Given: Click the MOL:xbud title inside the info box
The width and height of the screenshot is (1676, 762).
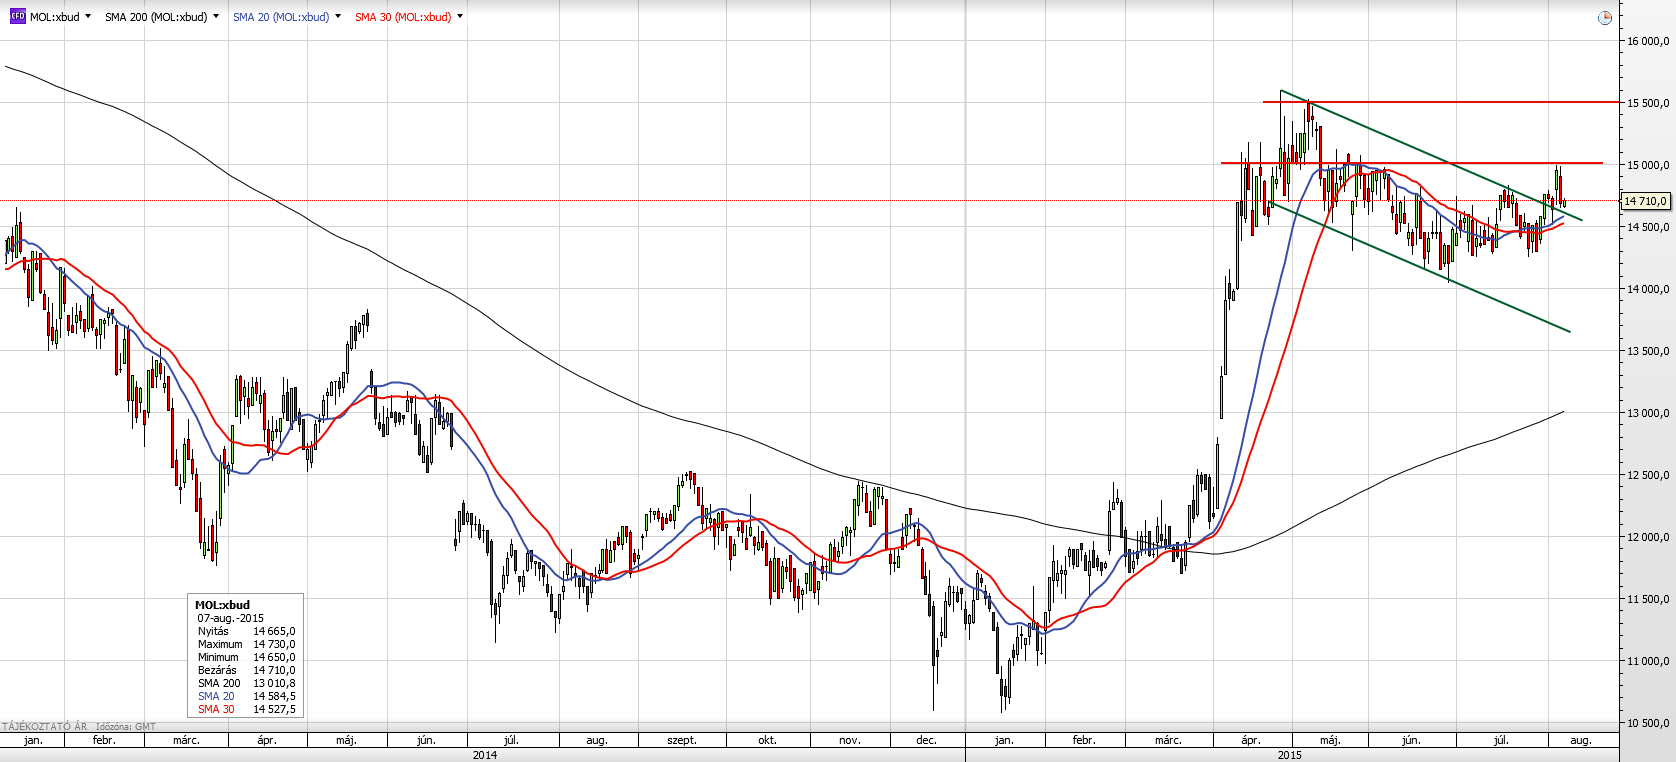Looking at the screenshot, I should (x=222, y=605).
